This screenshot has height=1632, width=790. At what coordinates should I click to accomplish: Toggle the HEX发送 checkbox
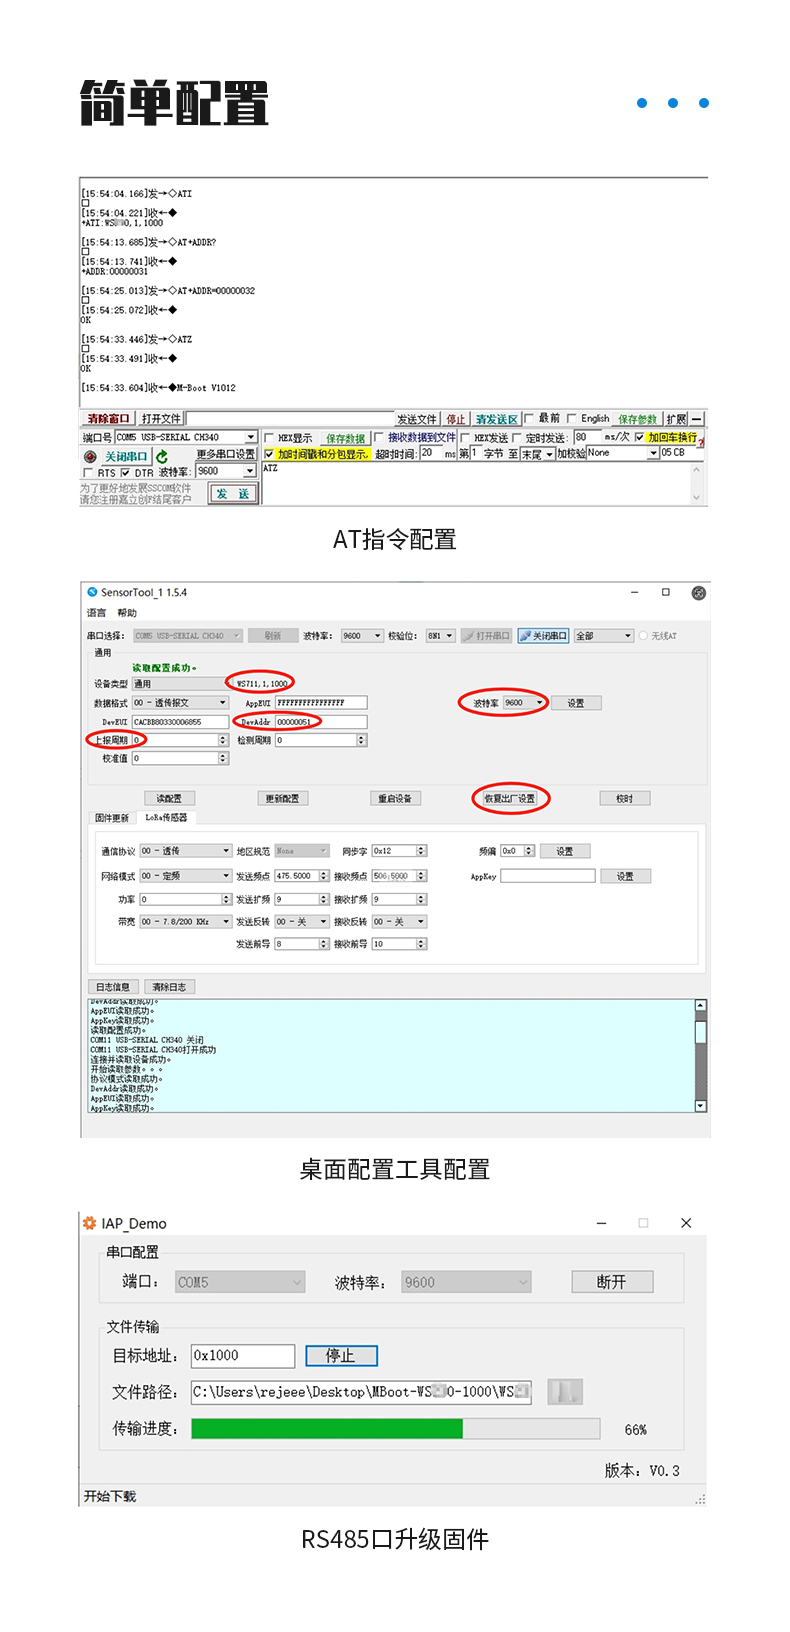coord(465,438)
